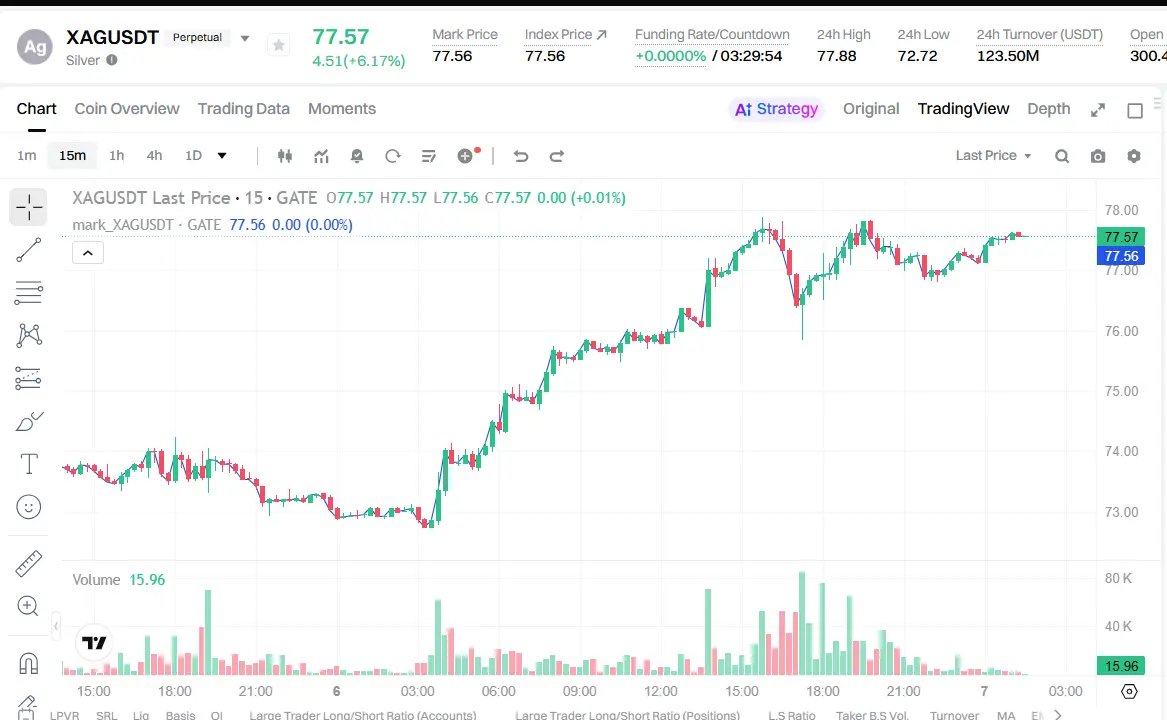Toggle Large Trader Long/Short Ratio (Accounts) indicator
The width and height of the screenshot is (1167, 720).
coord(362,715)
